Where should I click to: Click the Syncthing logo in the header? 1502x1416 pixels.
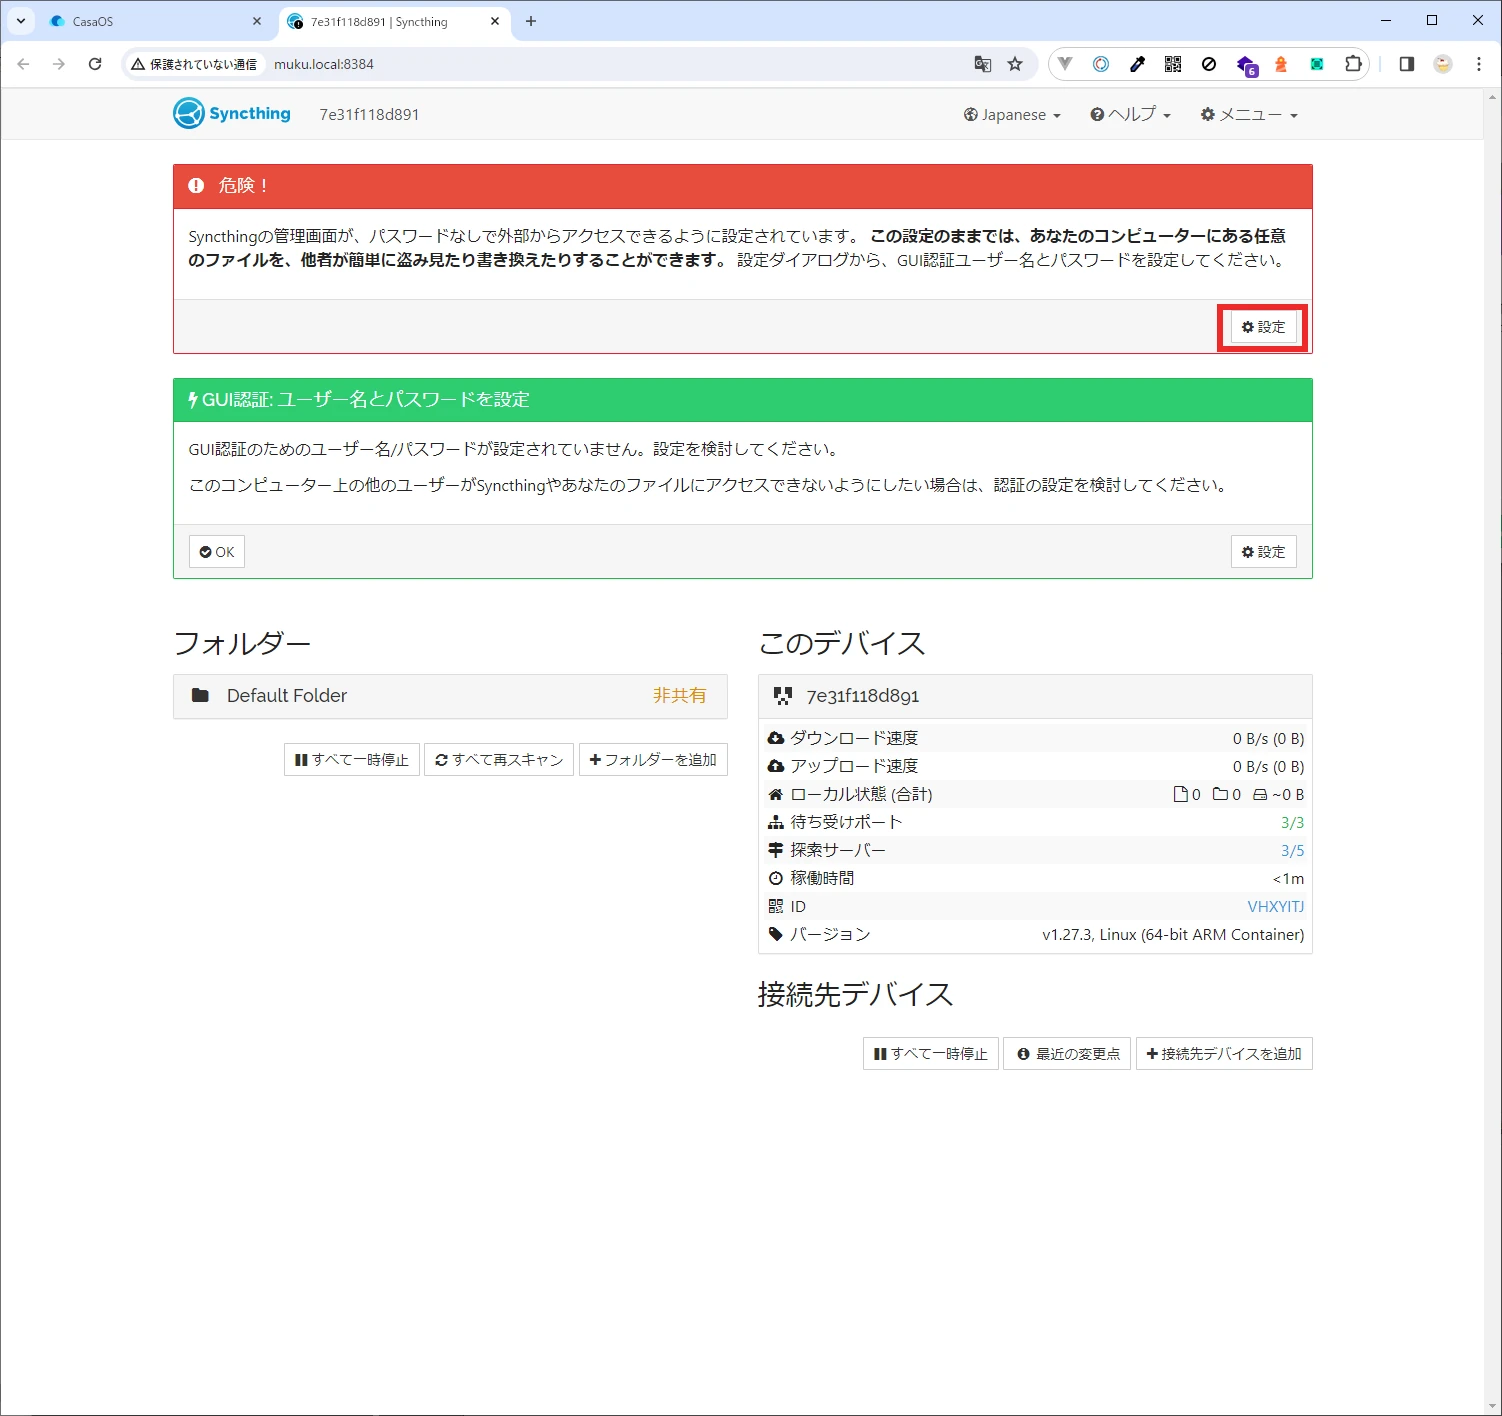232,114
